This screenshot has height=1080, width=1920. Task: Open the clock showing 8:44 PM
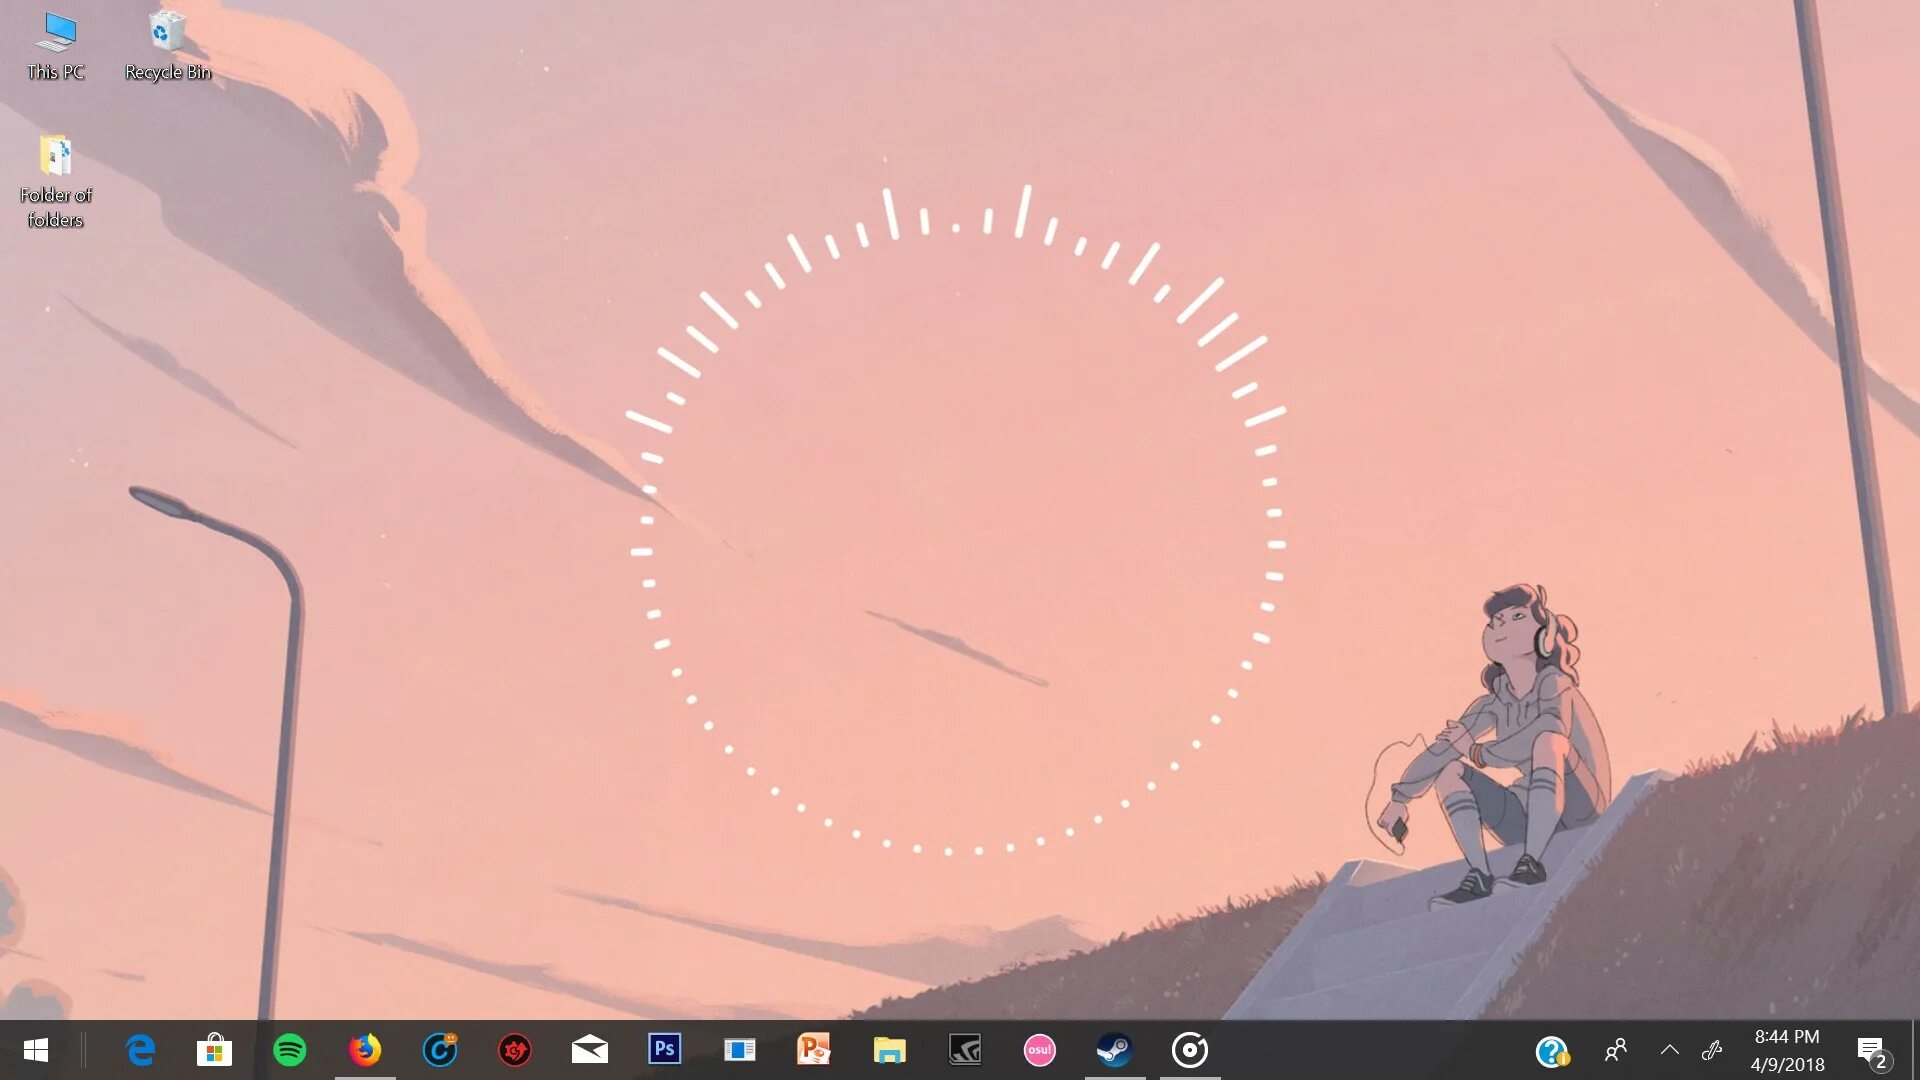tap(1787, 1050)
